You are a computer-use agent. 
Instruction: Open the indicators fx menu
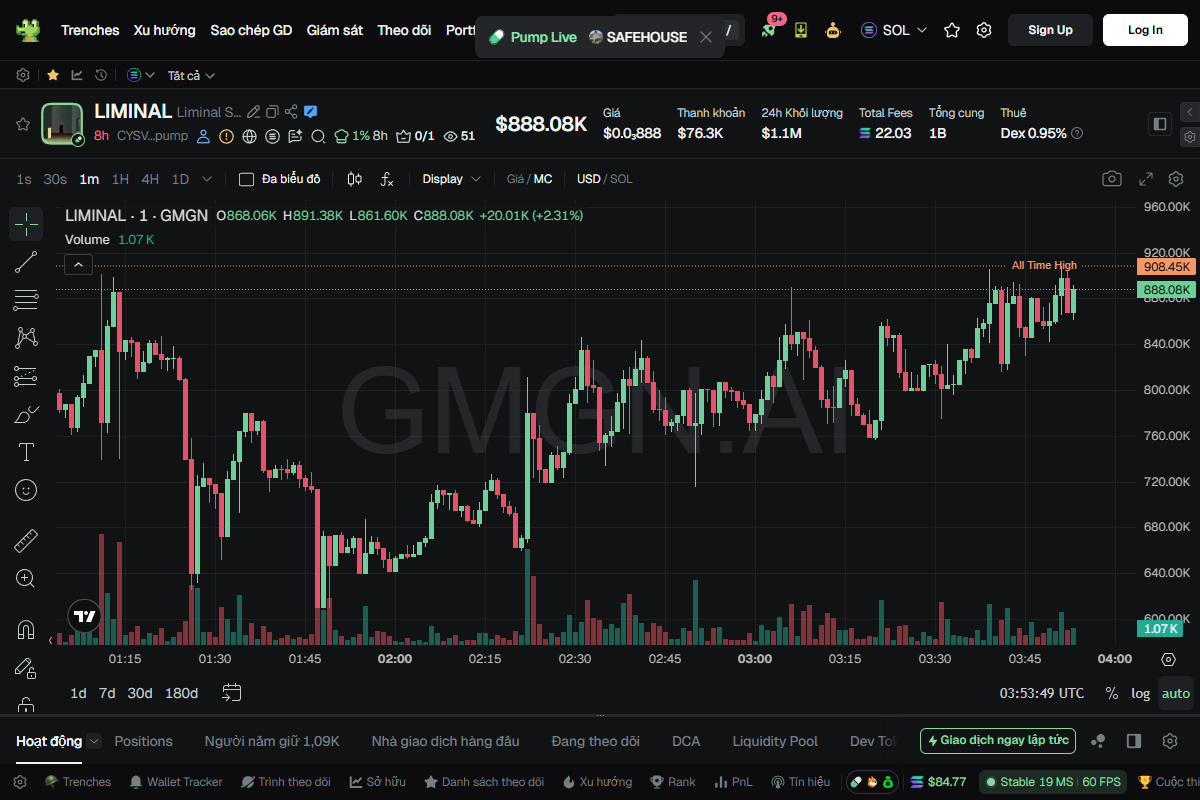pyautogui.click(x=388, y=179)
